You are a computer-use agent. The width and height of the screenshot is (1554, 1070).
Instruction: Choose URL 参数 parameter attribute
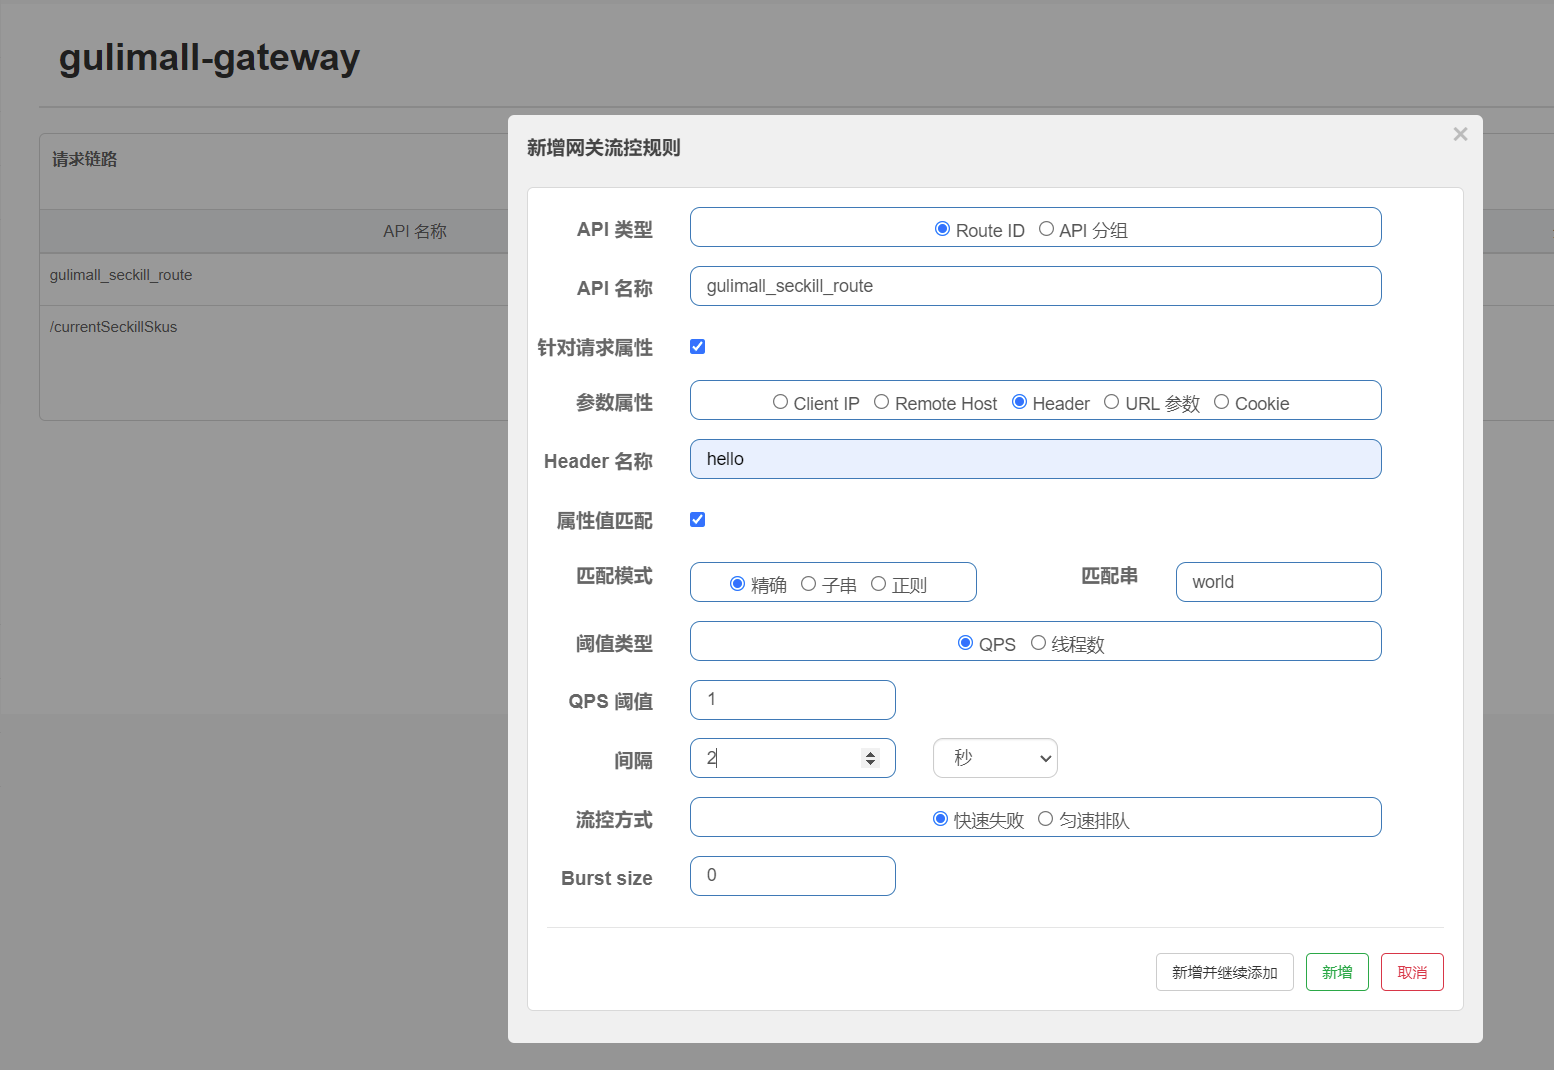[x=1111, y=402]
